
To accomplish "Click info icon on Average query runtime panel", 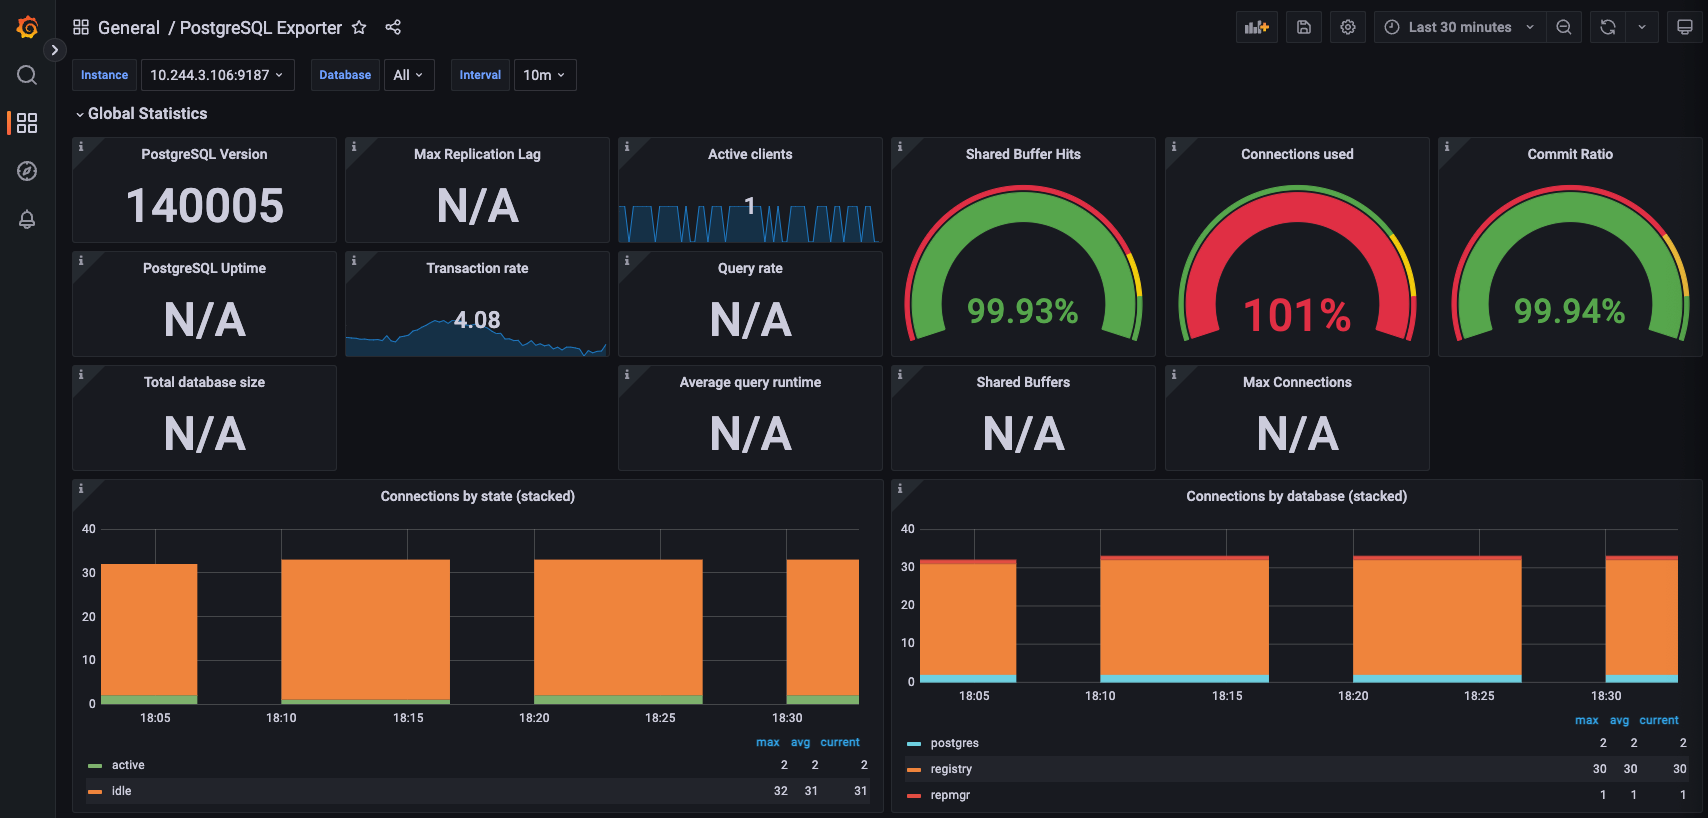I will 627,374.
